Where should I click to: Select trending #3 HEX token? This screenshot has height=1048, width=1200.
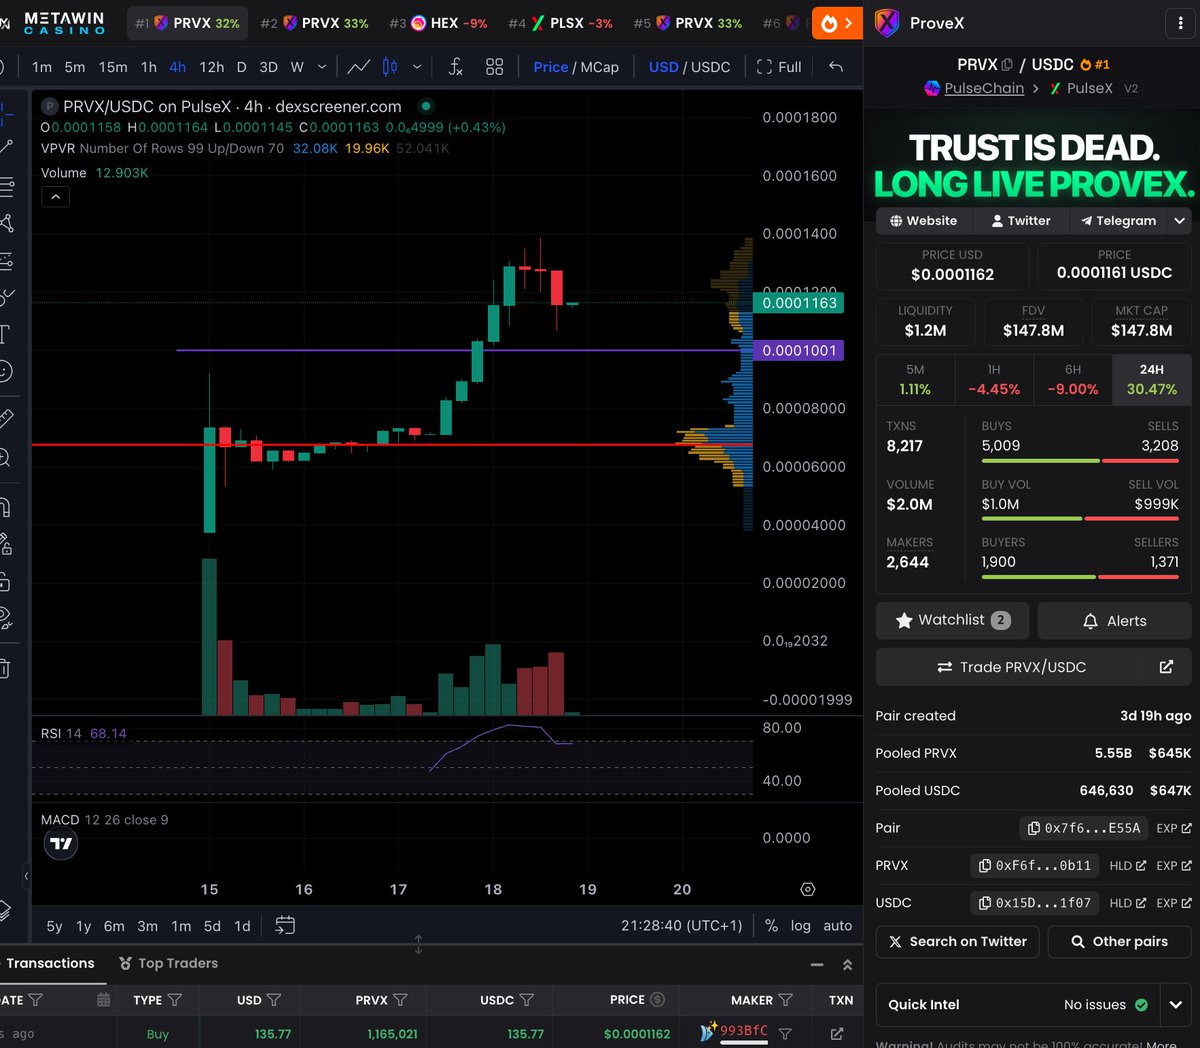(x=438, y=23)
